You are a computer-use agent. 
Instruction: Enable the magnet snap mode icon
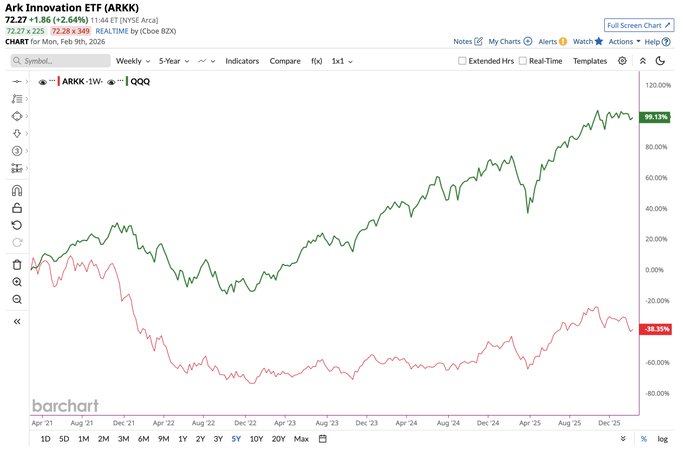tap(17, 190)
